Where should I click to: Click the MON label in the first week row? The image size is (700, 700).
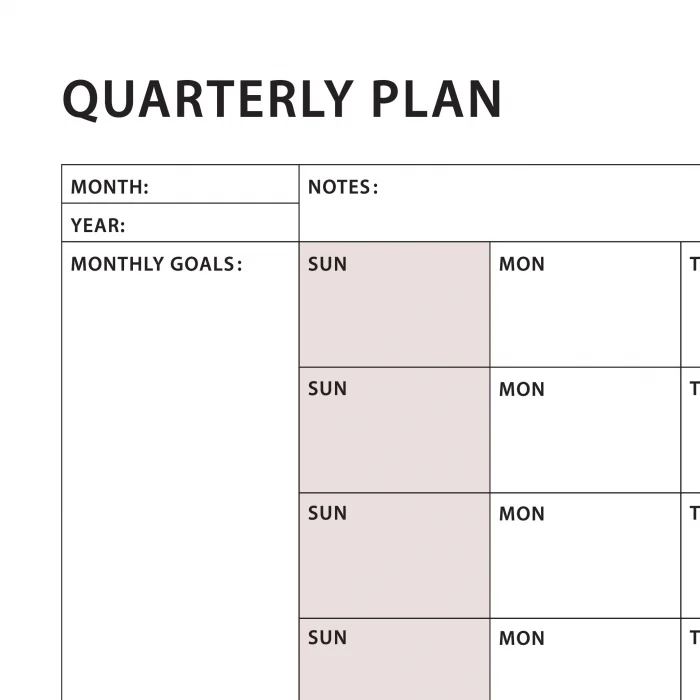coord(521,264)
